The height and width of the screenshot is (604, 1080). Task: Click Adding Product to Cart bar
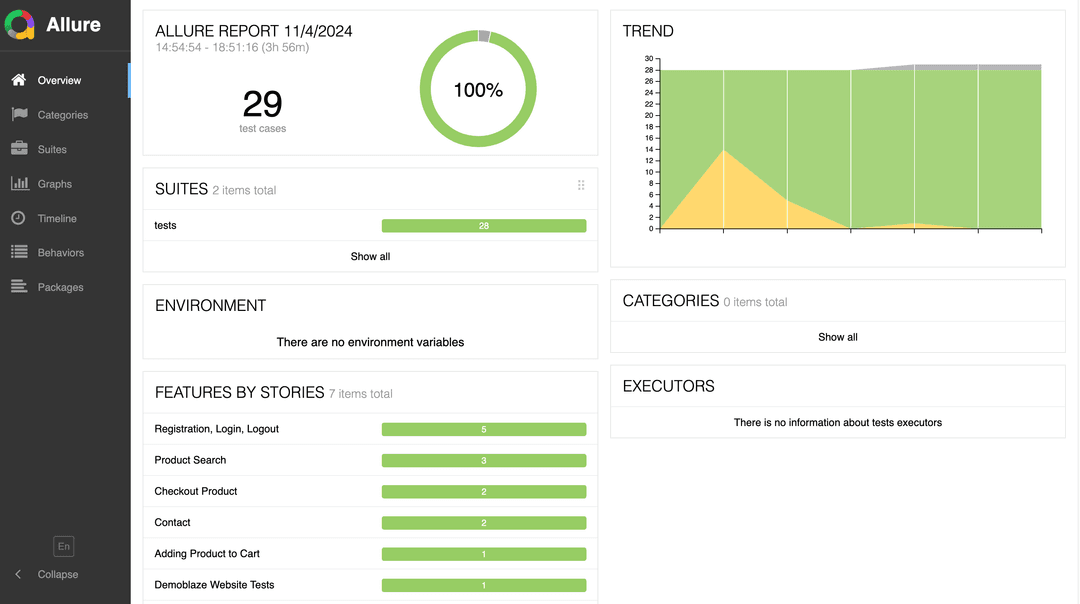point(484,554)
